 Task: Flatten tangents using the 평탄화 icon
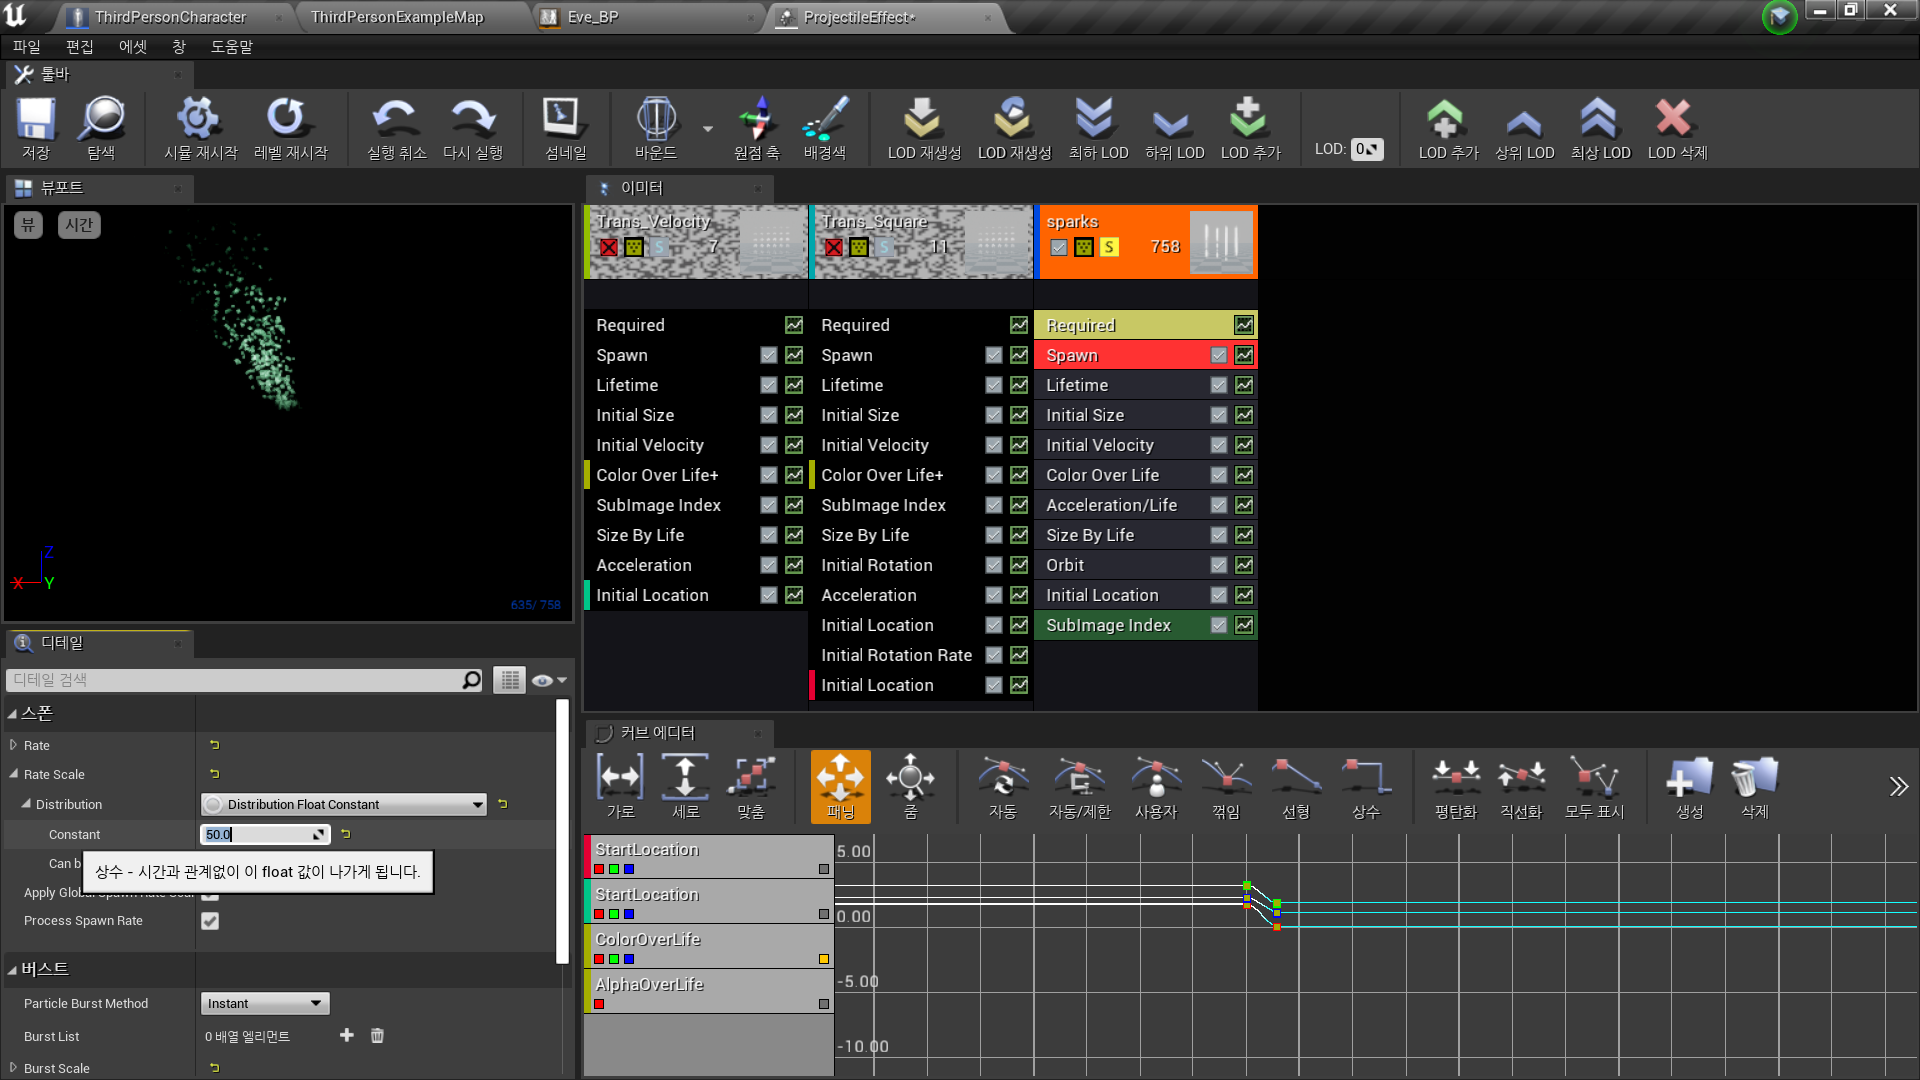click(1455, 787)
